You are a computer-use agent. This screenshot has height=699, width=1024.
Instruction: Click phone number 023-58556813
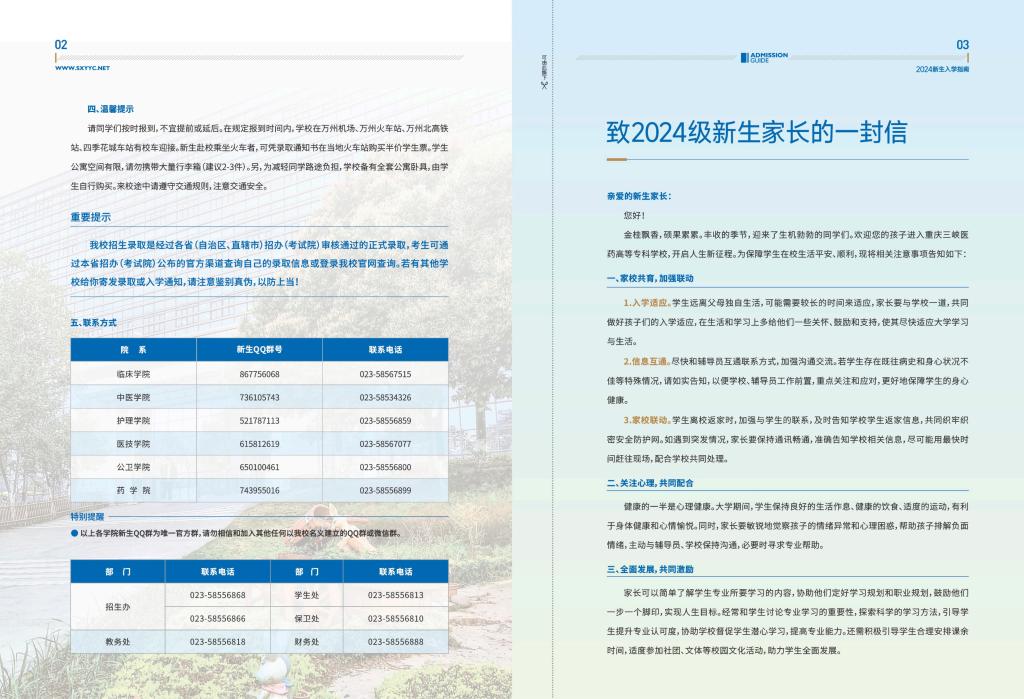[395, 595]
